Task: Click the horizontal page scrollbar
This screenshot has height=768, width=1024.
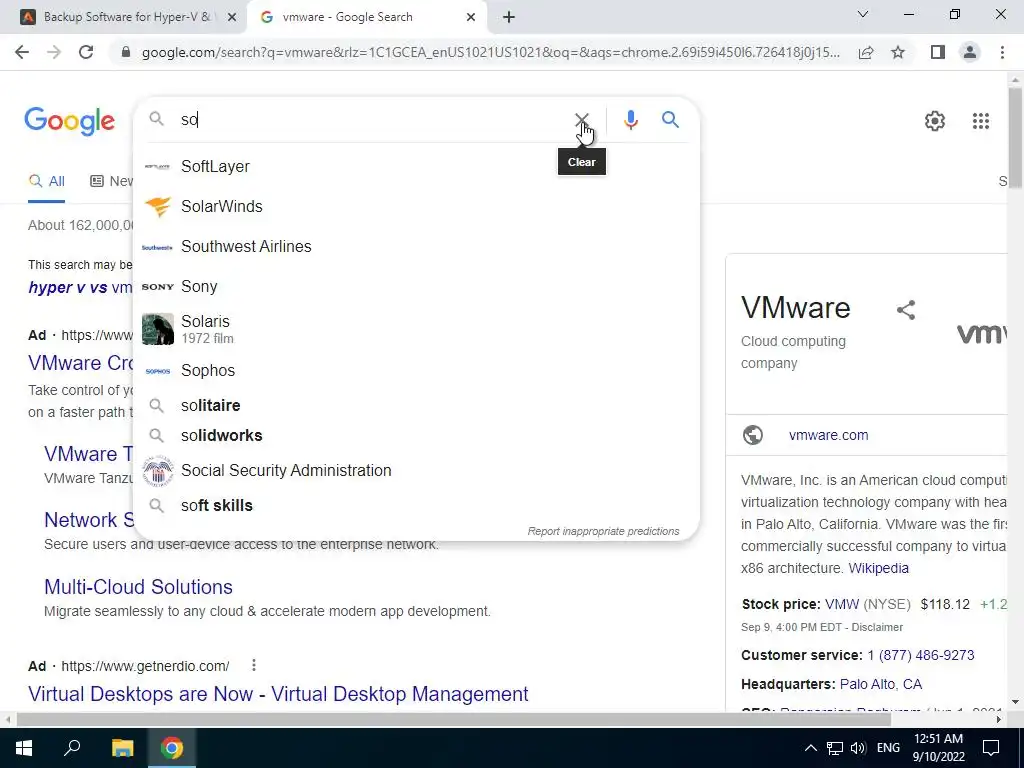Action: pos(453,720)
